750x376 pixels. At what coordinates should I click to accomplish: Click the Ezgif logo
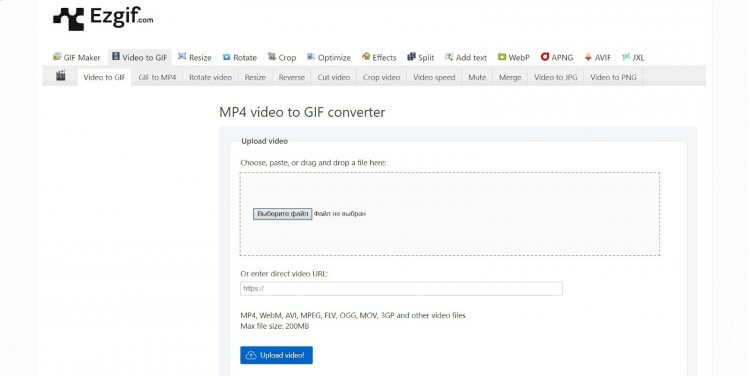tap(103, 19)
